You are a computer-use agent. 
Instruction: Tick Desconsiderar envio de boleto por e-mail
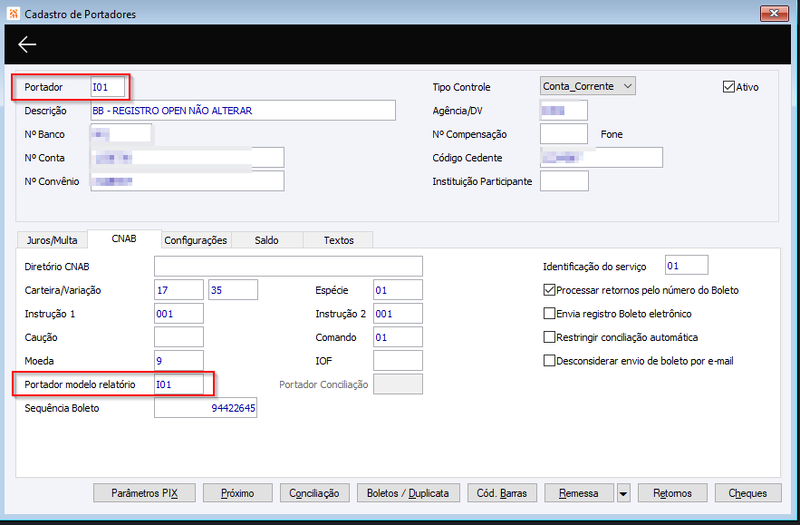[549, 361]
